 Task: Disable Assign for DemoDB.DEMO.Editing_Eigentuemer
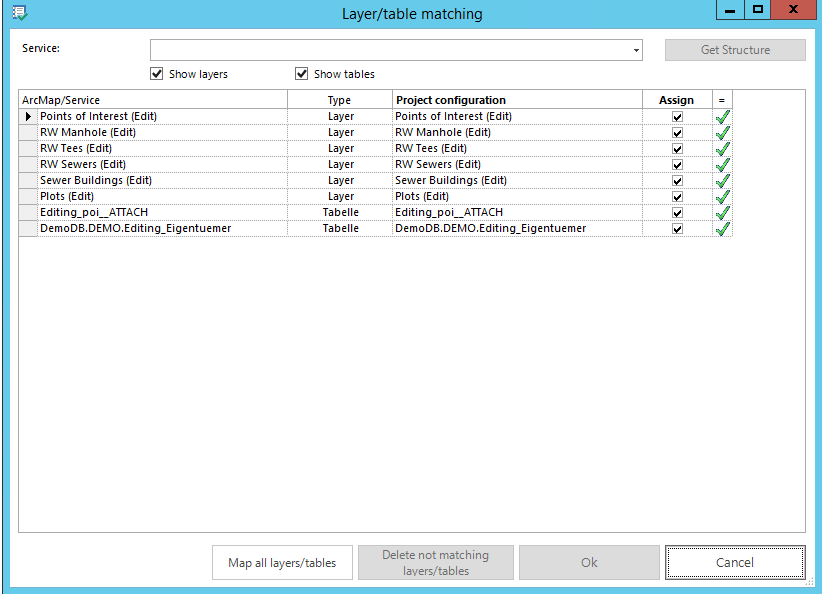tap(677, 228)
